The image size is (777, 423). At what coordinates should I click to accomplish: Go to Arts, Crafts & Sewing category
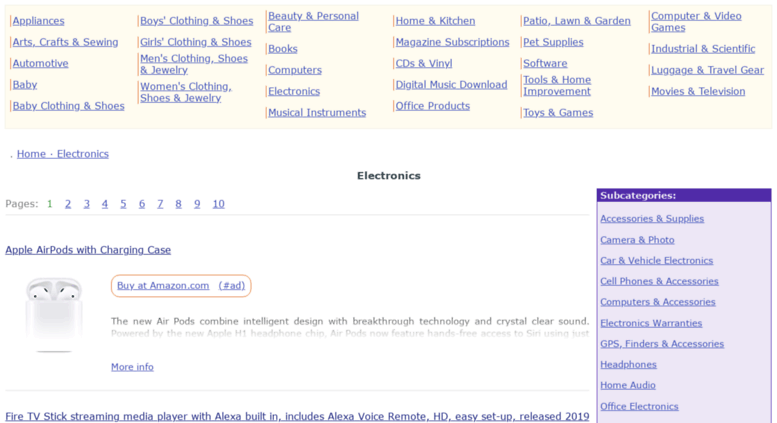pos(65,42)
